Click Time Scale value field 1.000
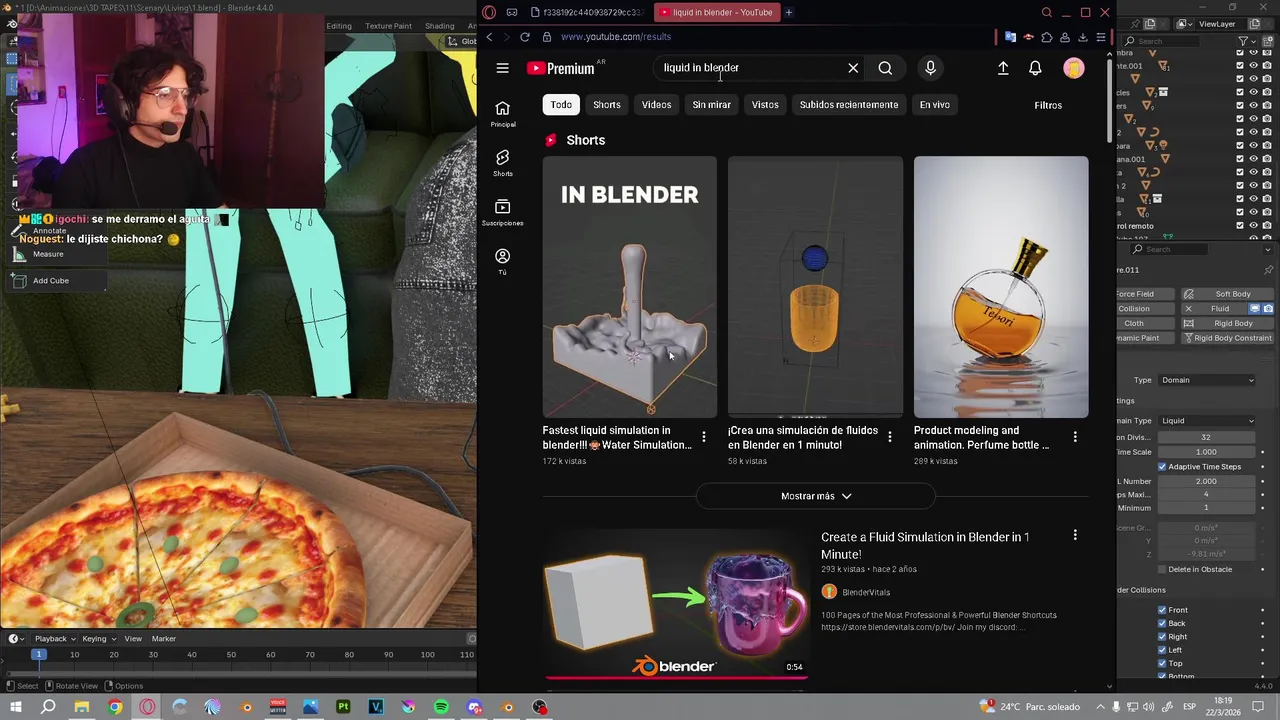The height and width of the screenshot is (720, 1280). [x=1206, y=452]
